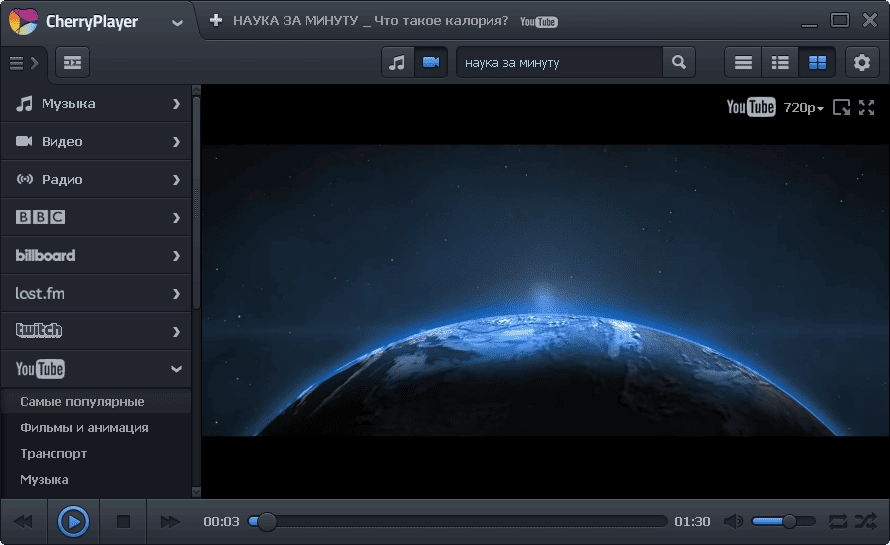This screenshot has width=890, height=545.
Task: Open the BBC section
Action: (96, 217)
